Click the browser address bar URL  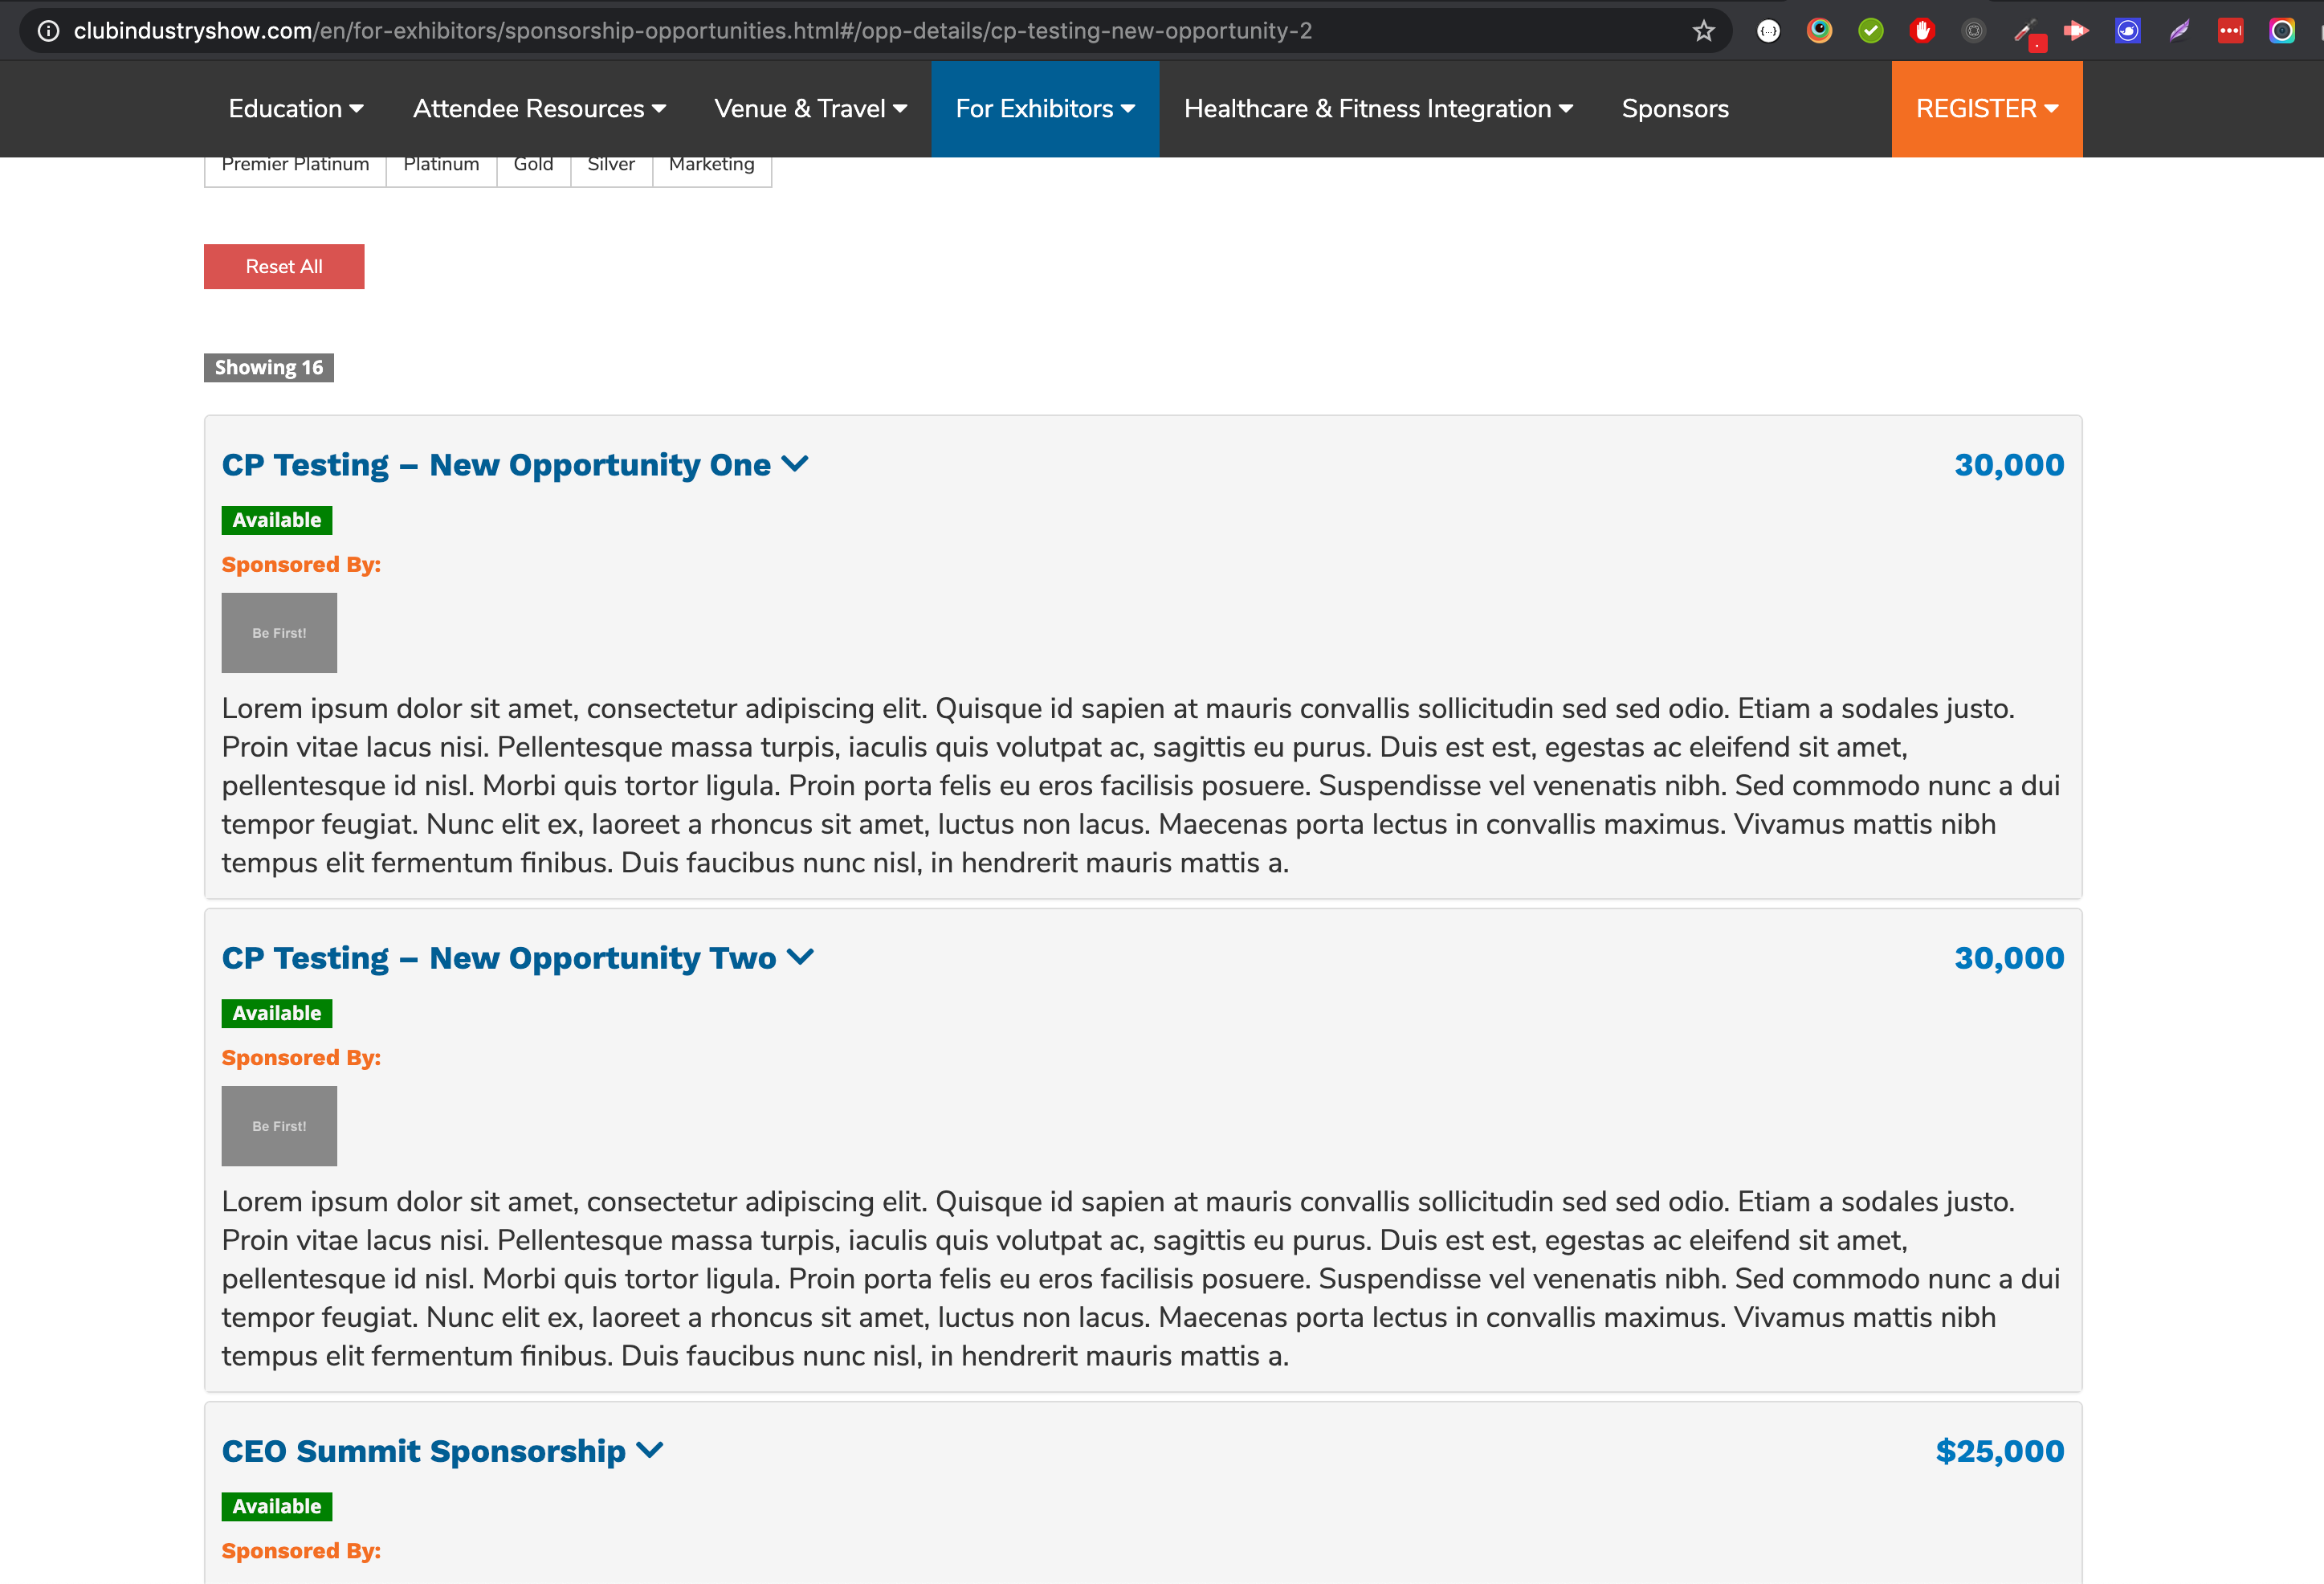point(692,31)
